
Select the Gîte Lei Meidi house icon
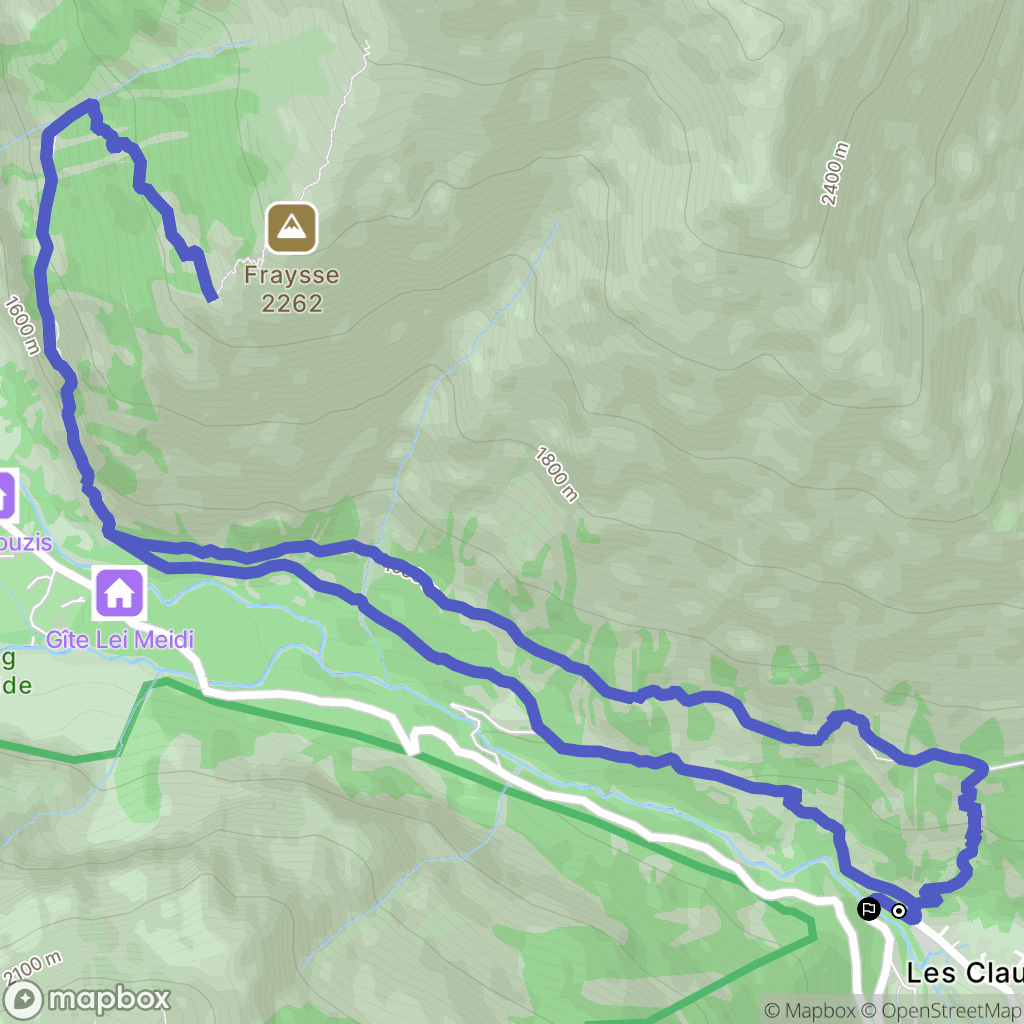[x=120, y=593]
